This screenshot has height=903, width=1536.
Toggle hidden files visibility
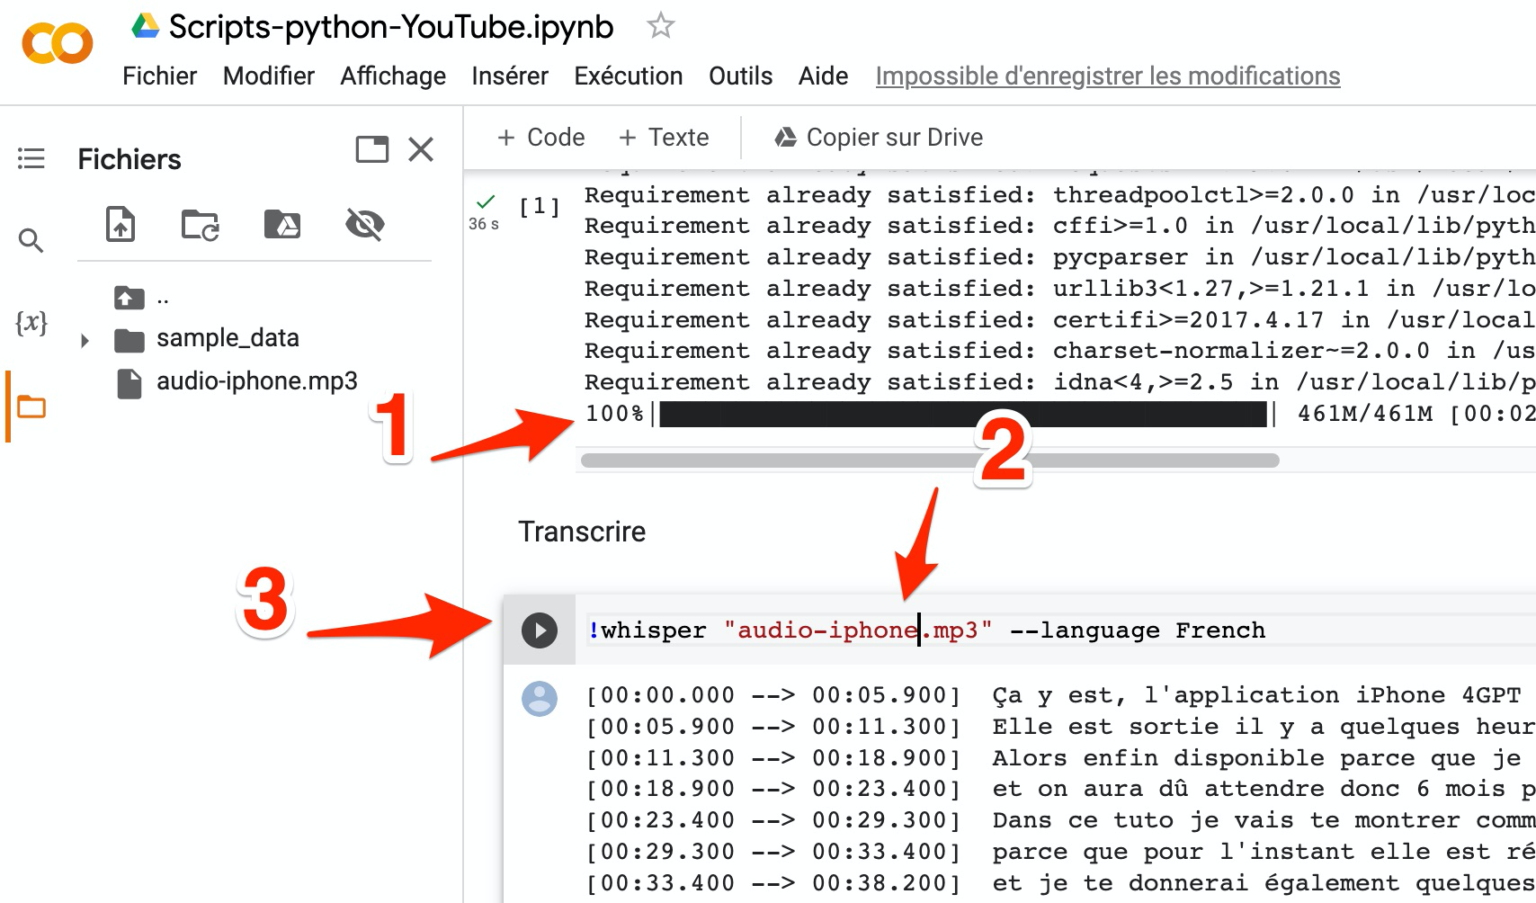pyautogui.click(x=365, y=224)
